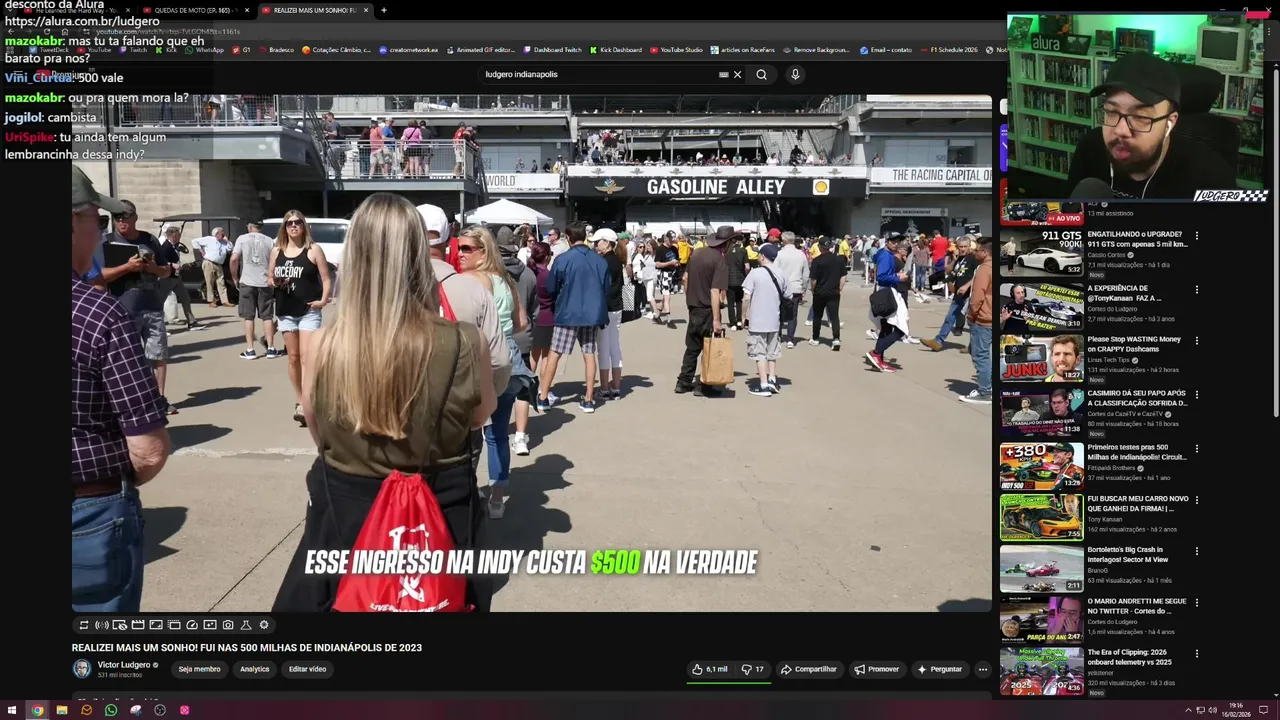Open the articles on RaceFans bookmark
The height and width of the screenshot is (720, 1280).
tap(743, 50)
